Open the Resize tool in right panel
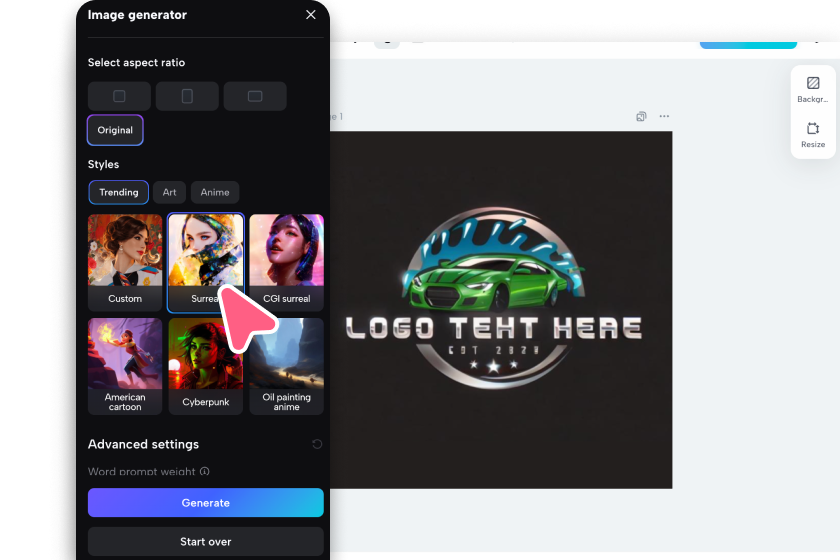The width and height of the screenshot is (840, 560). click(x=813, y=135)
